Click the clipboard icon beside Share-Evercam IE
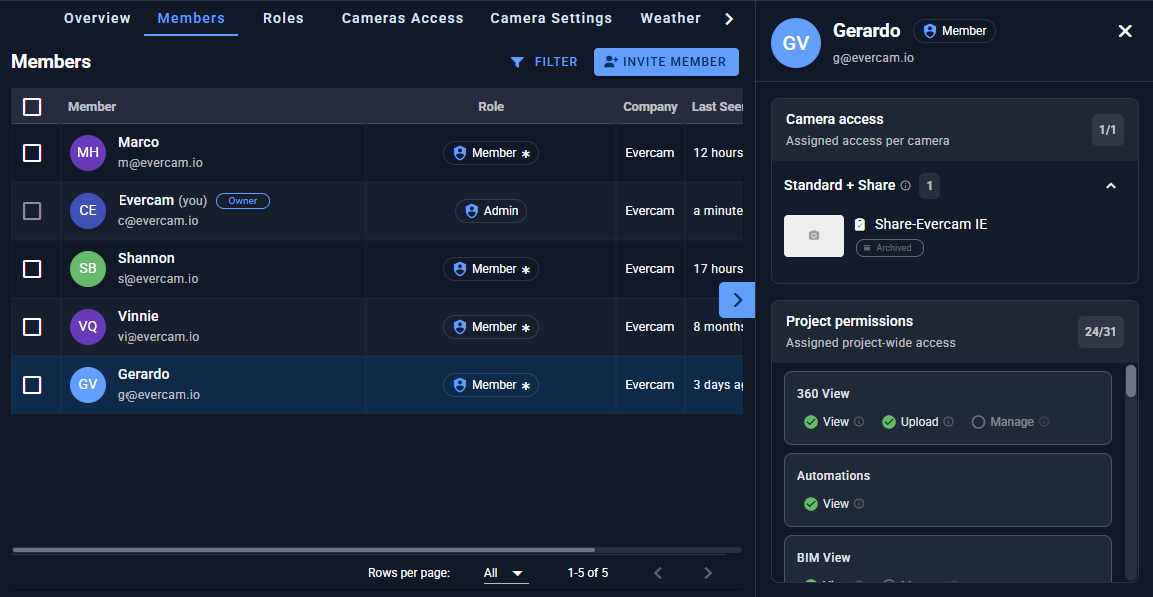This screenshot has height=597, width=1153. point(860,225)
